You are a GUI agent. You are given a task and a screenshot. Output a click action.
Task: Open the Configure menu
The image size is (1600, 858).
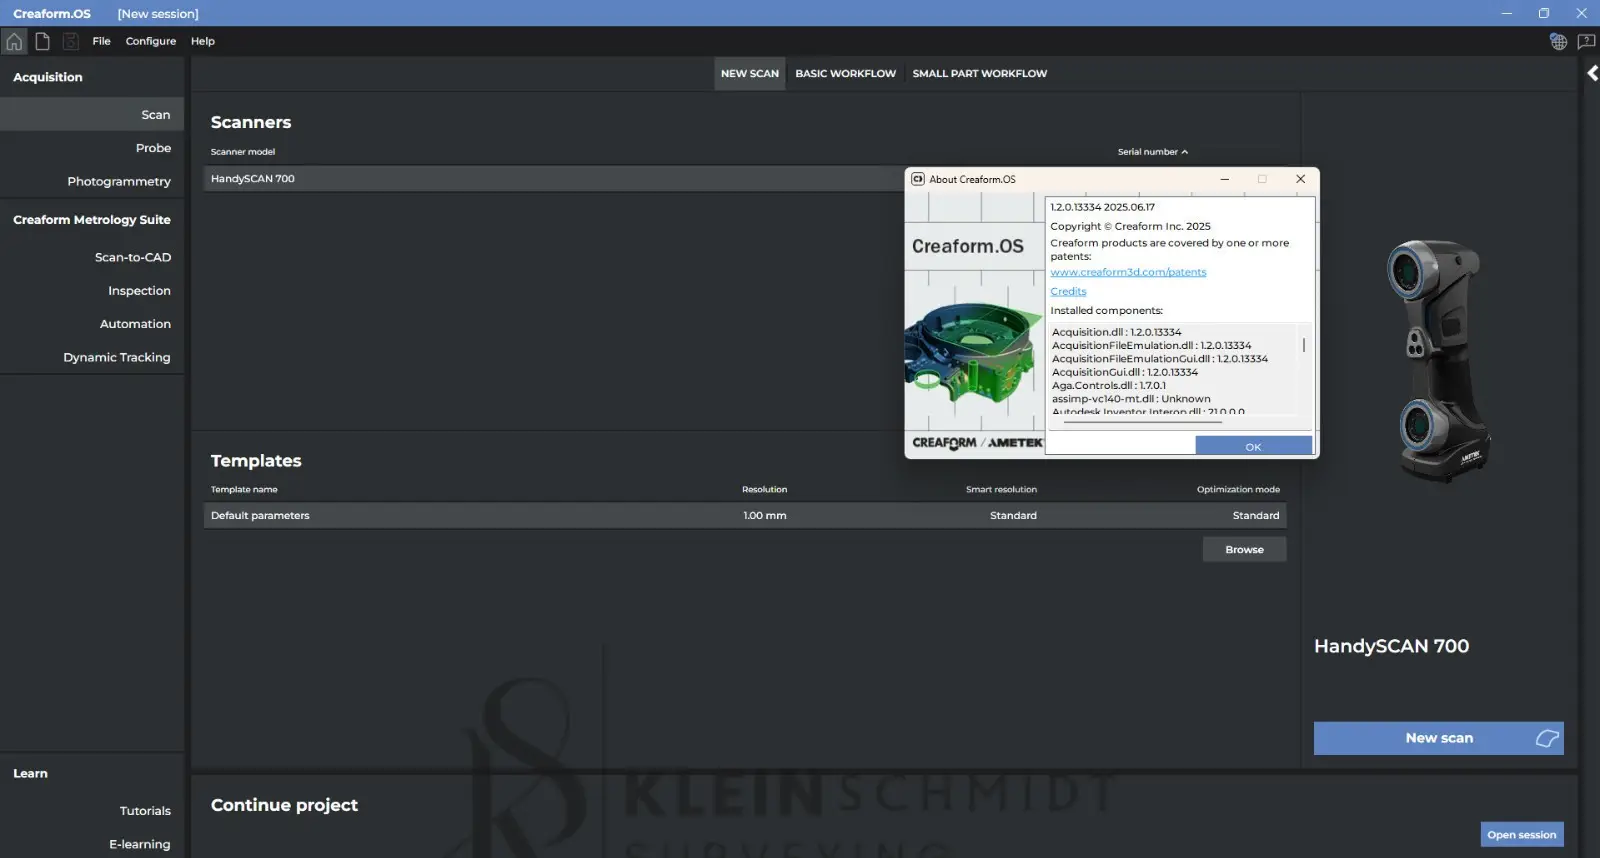tap(151, 41)
